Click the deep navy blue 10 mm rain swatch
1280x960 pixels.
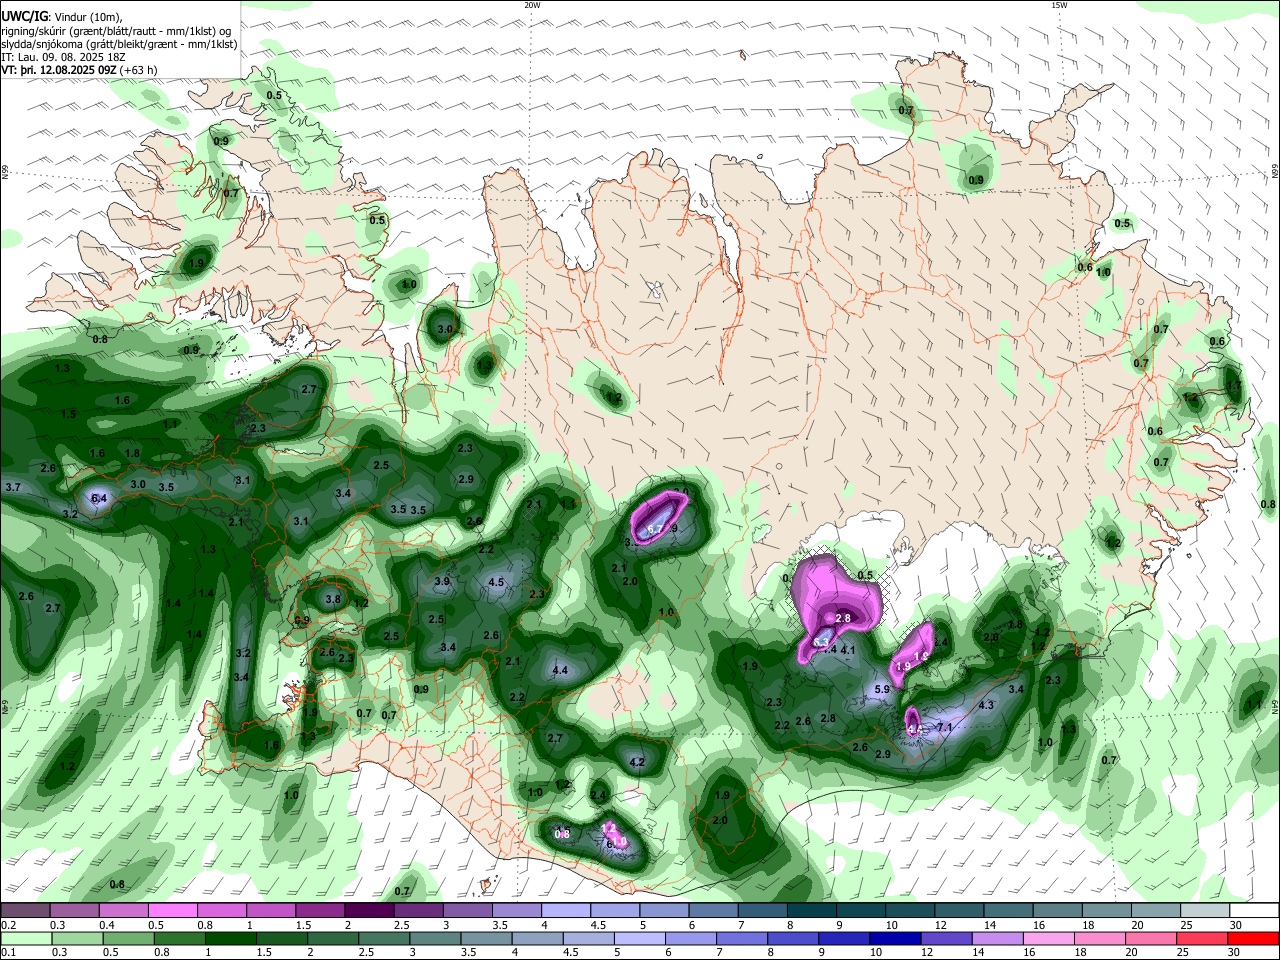click(894, 939)
